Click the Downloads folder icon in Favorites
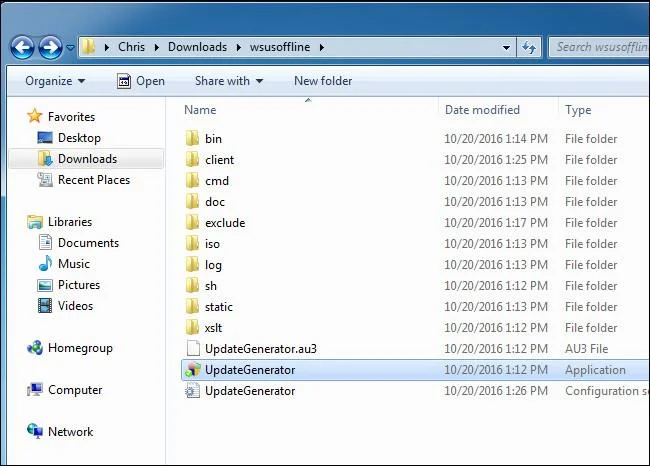This screenshot has width=650, height=466. (45, 159)
